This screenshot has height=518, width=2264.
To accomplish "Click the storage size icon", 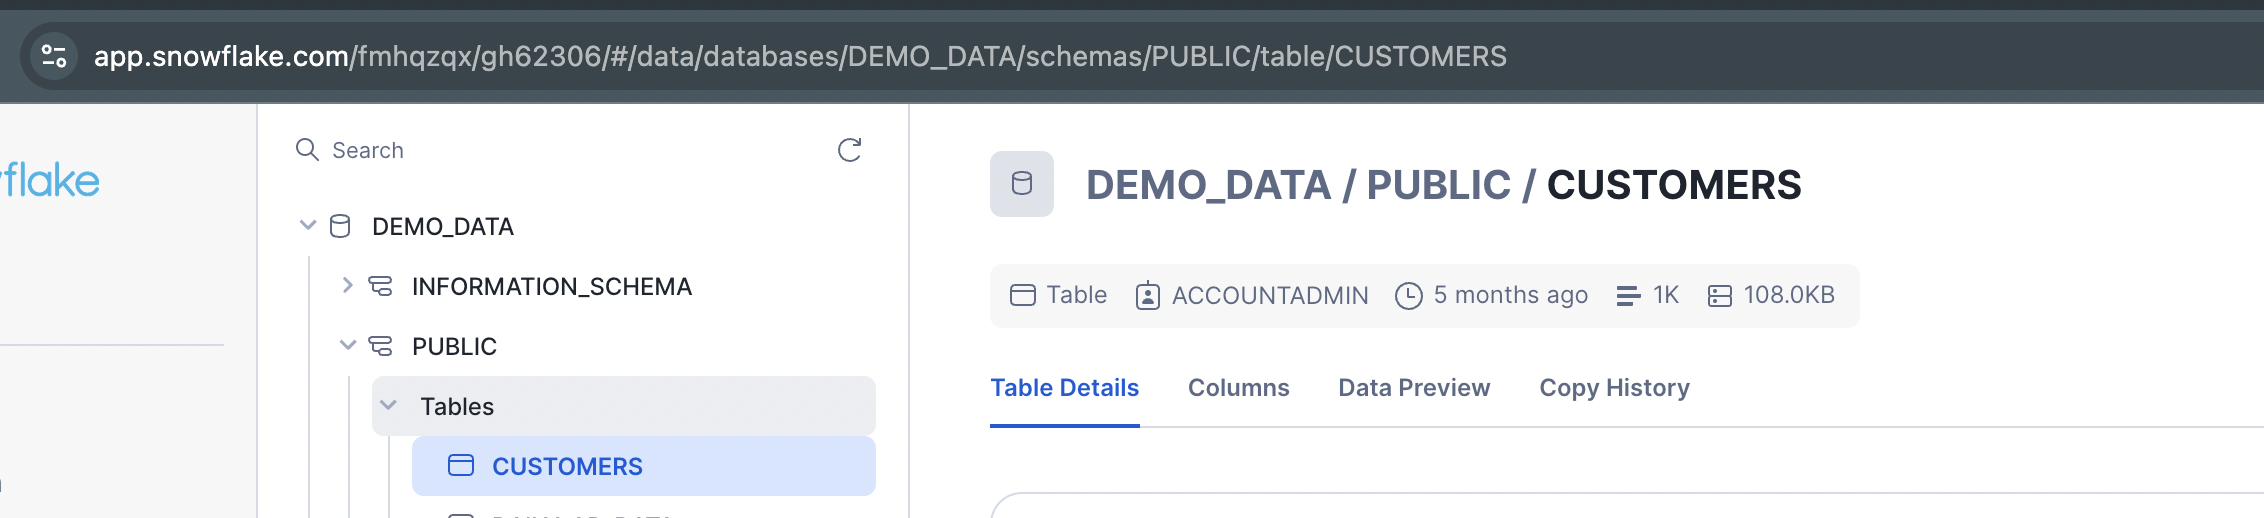I will (x=1720, y=296).
